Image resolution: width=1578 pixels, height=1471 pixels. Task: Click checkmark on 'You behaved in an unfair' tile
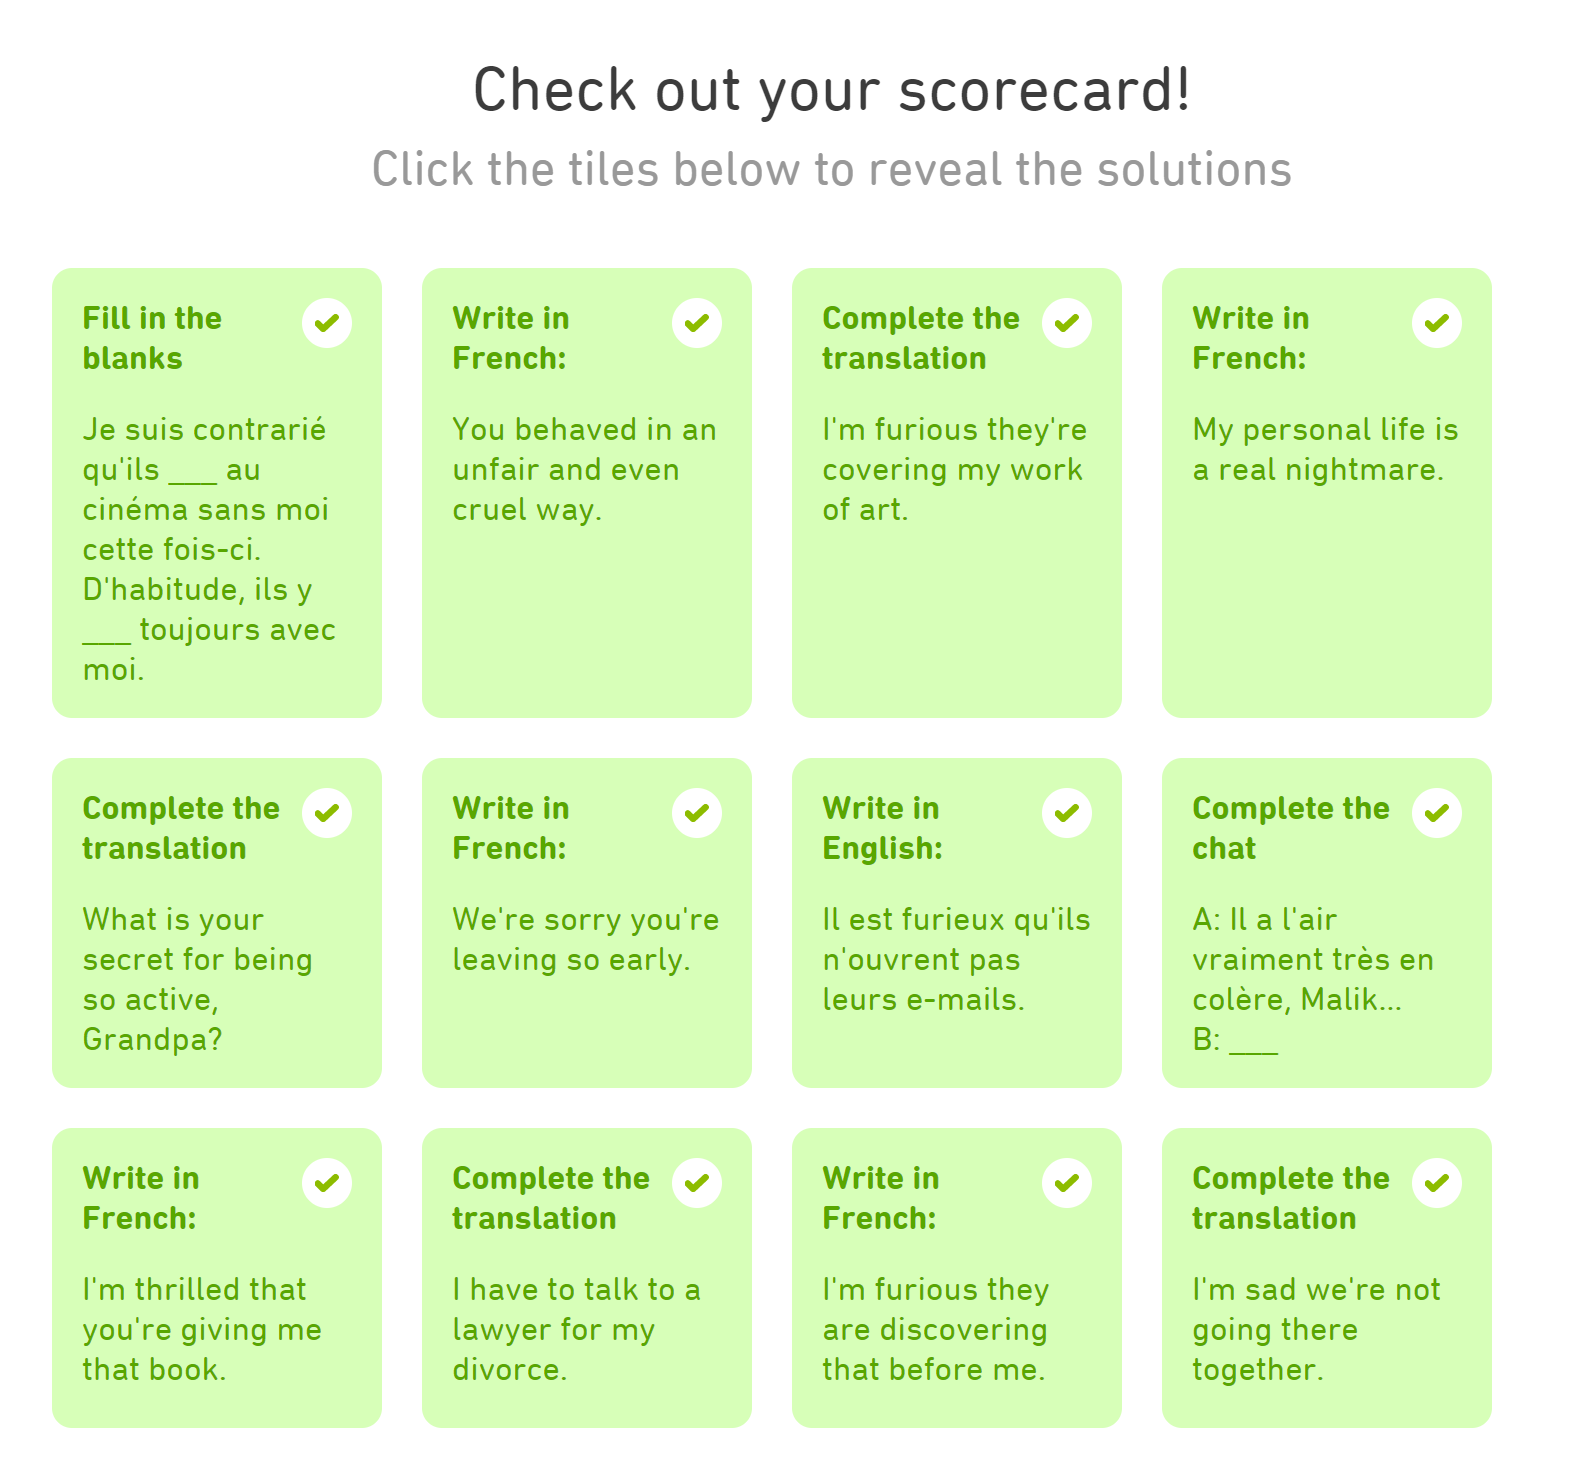click(x=697, y=323)
